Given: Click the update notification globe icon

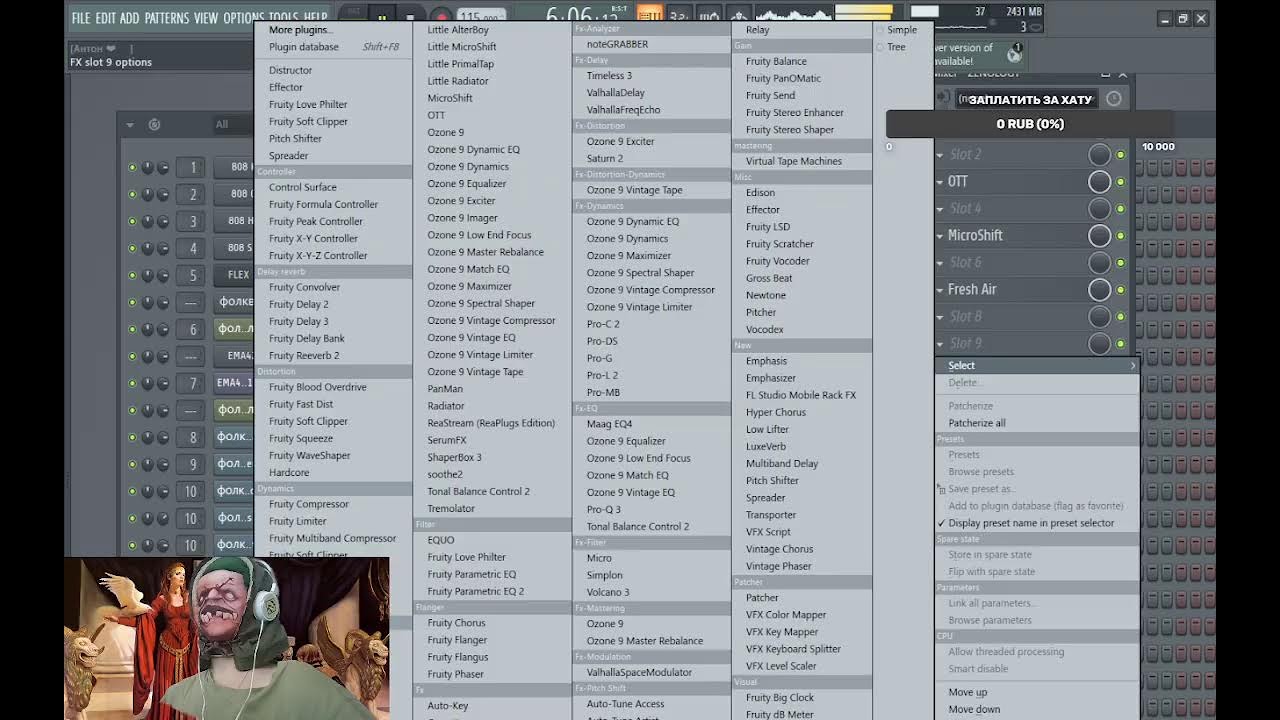Looking at the screenshot, I should click(x=1014, y=54).
